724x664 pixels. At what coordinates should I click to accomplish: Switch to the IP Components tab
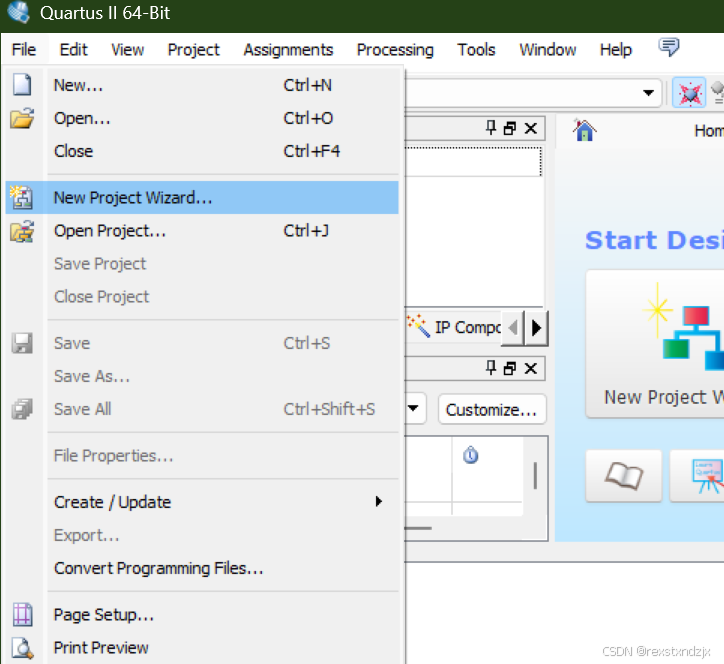coord(453,327)
